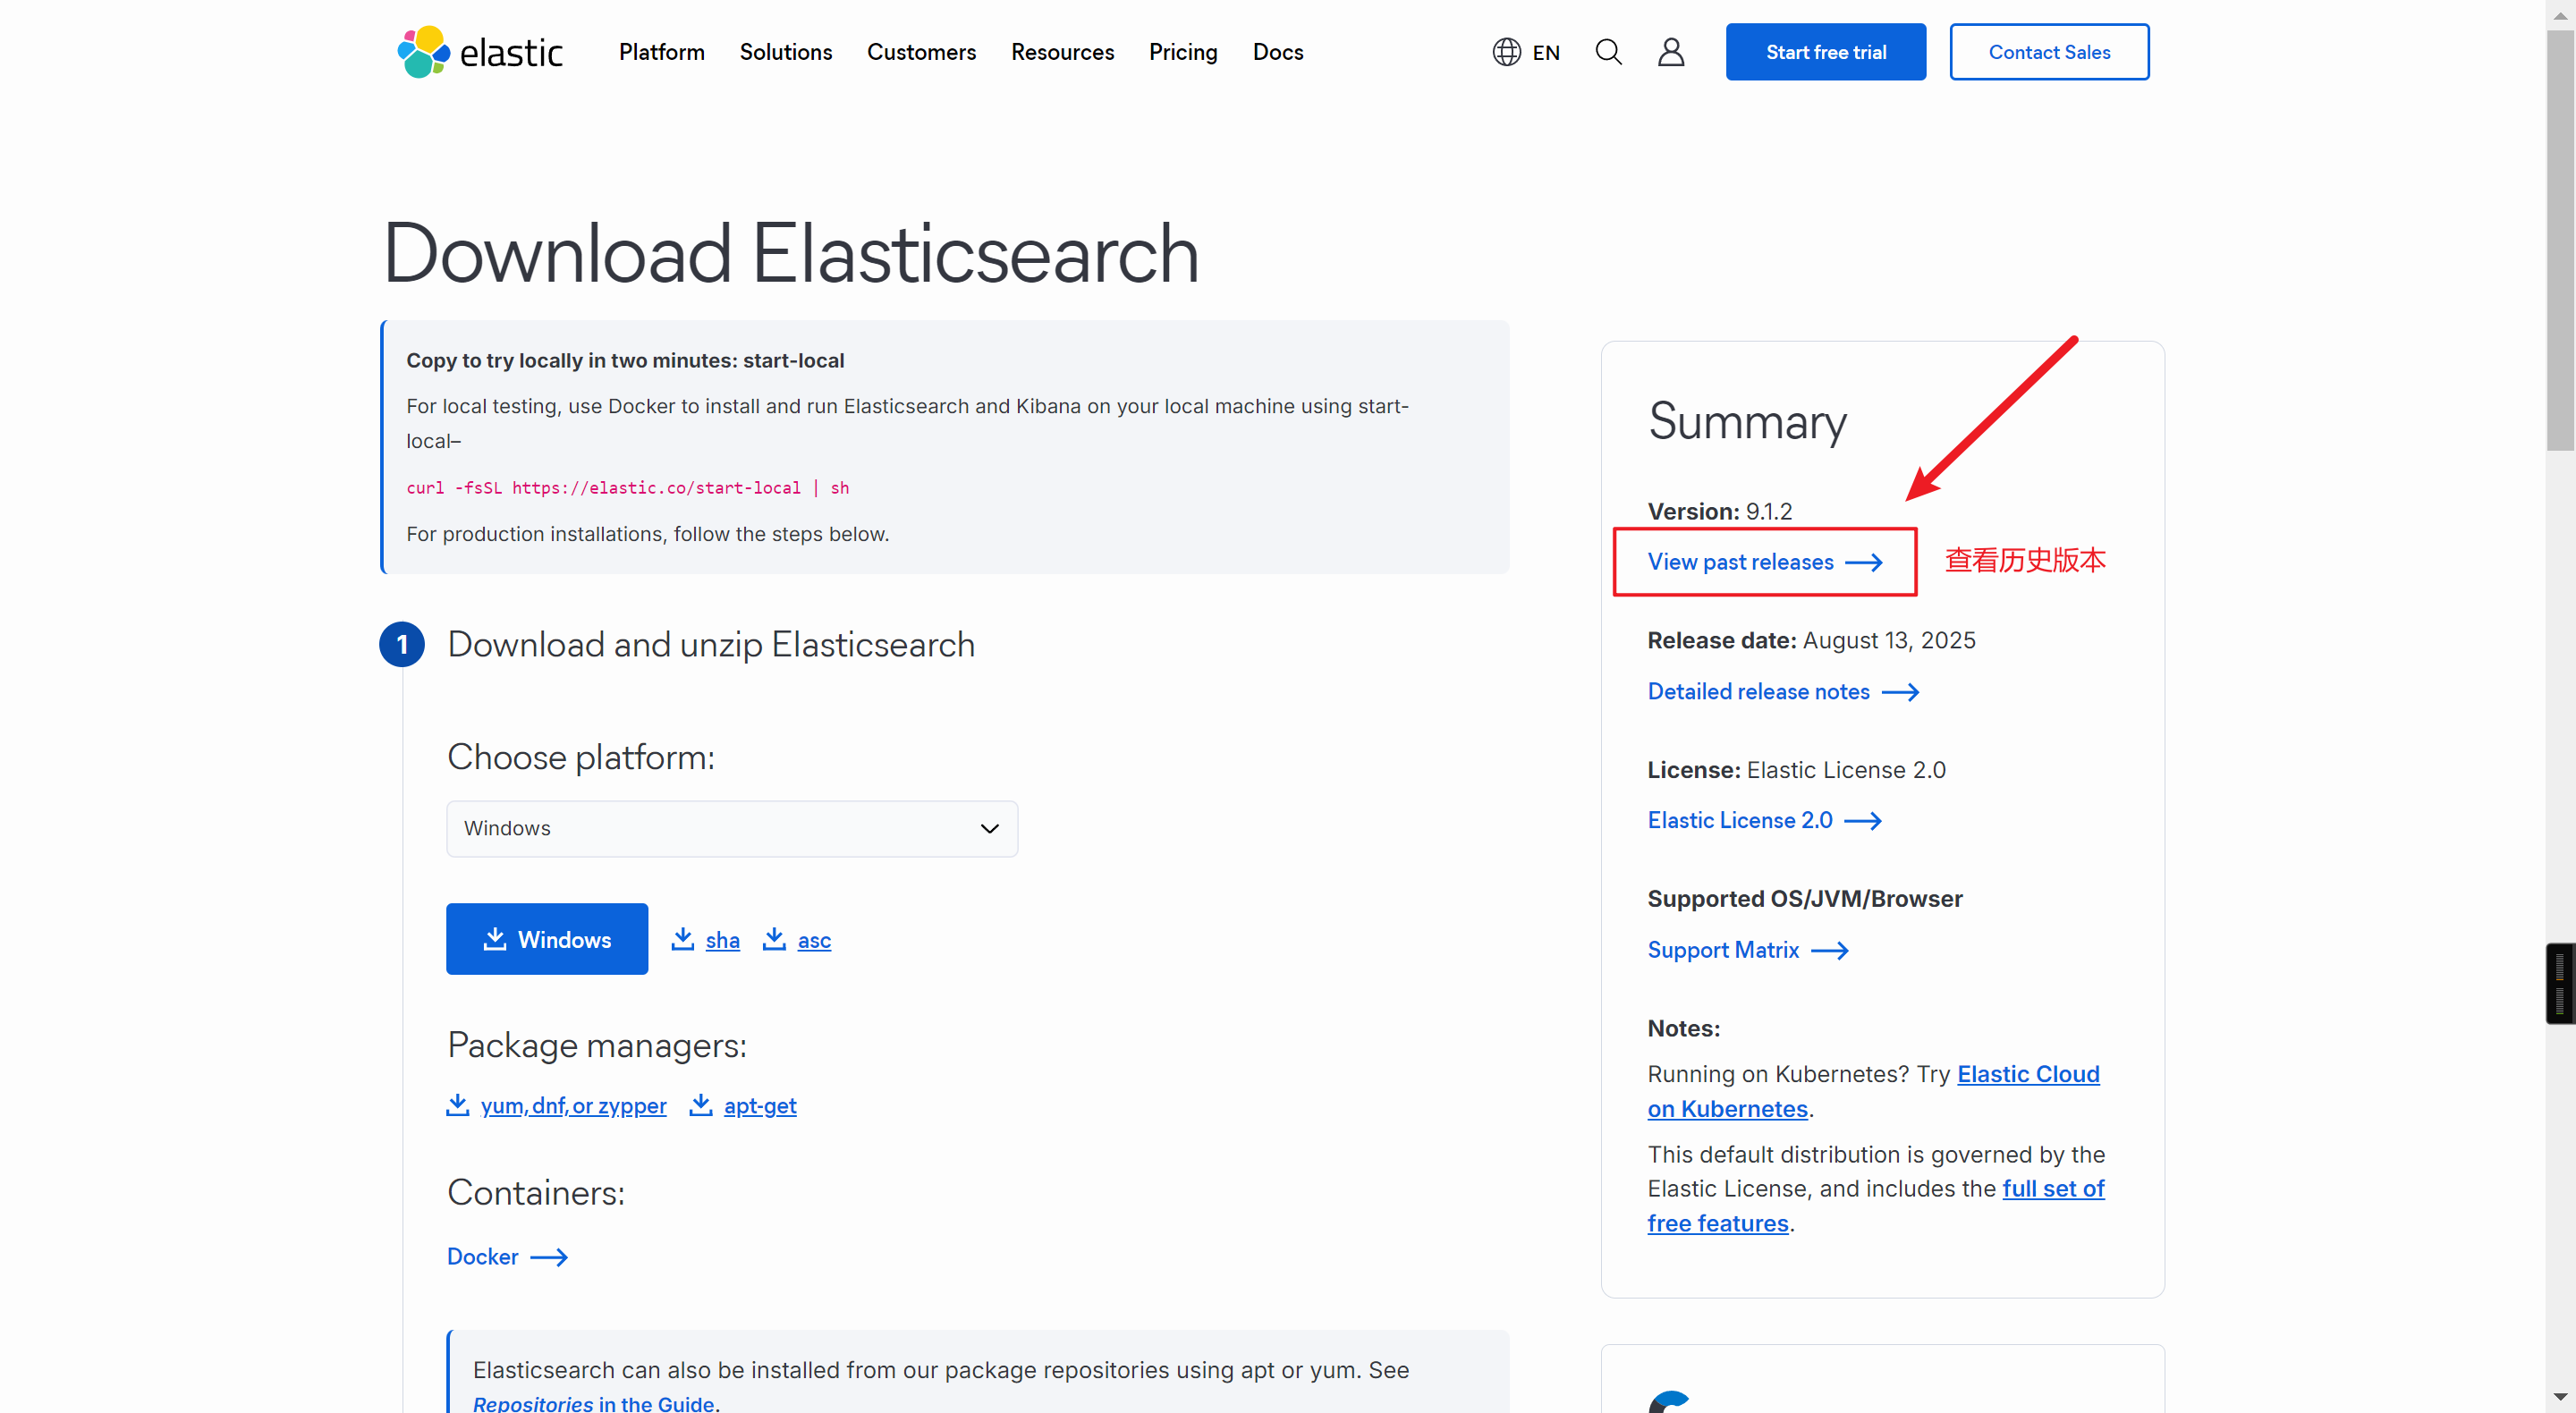Click the Elastic logo

coord(480,52)
